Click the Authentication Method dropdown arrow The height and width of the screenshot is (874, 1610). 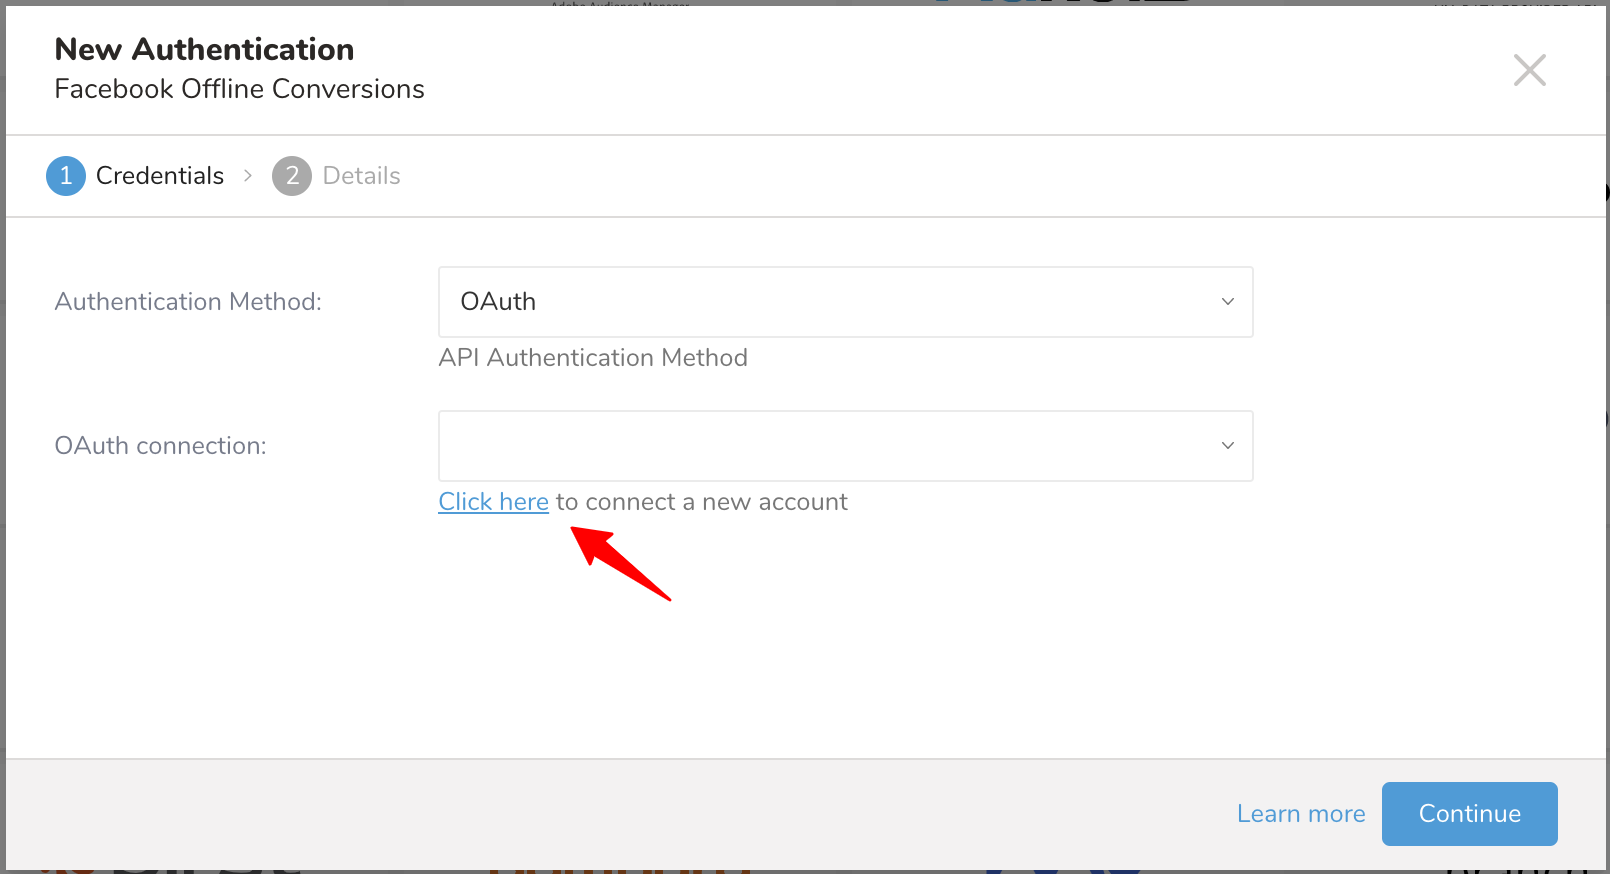[x=1228, y=302]
